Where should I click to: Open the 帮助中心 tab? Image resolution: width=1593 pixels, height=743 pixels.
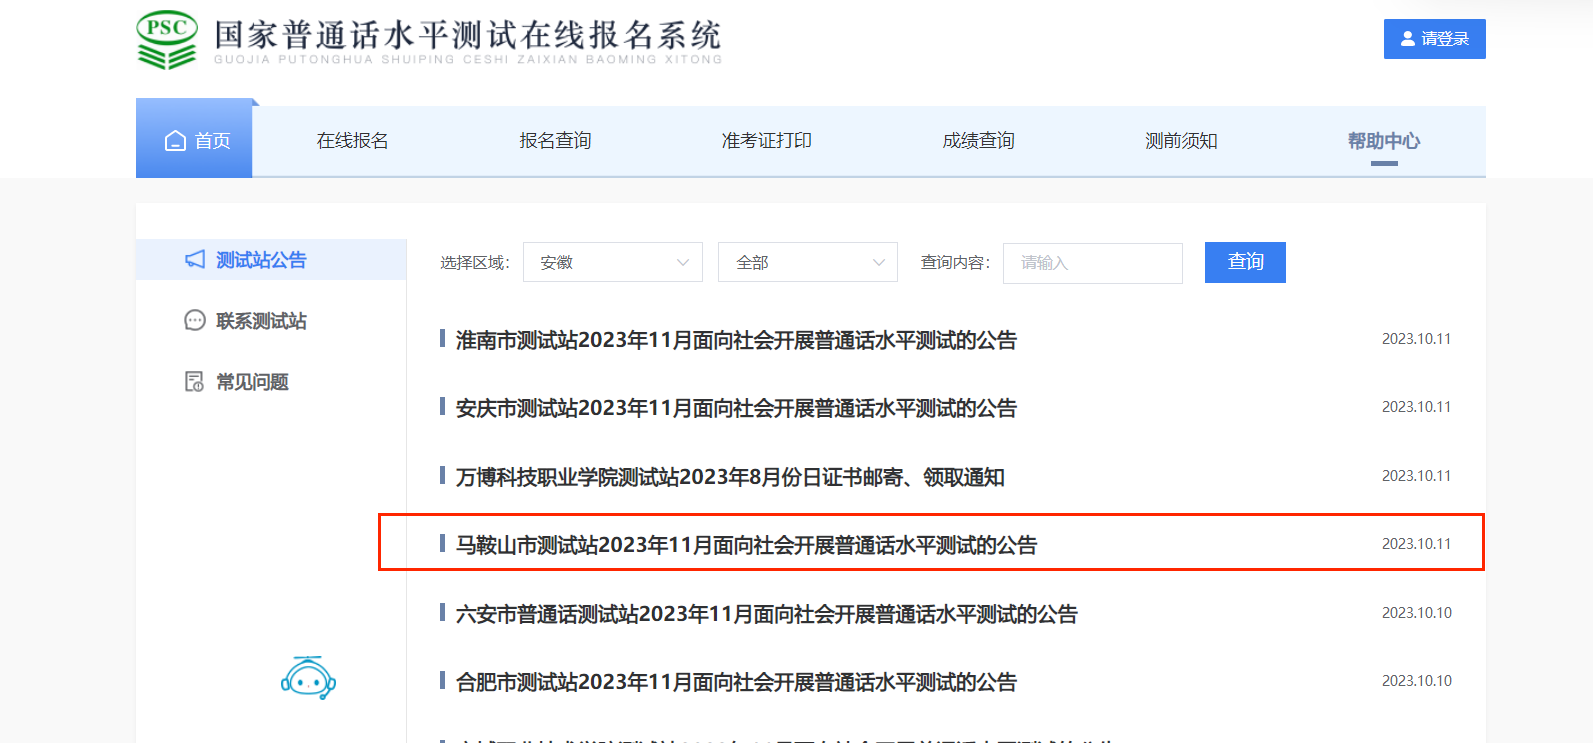(1384, 141)
